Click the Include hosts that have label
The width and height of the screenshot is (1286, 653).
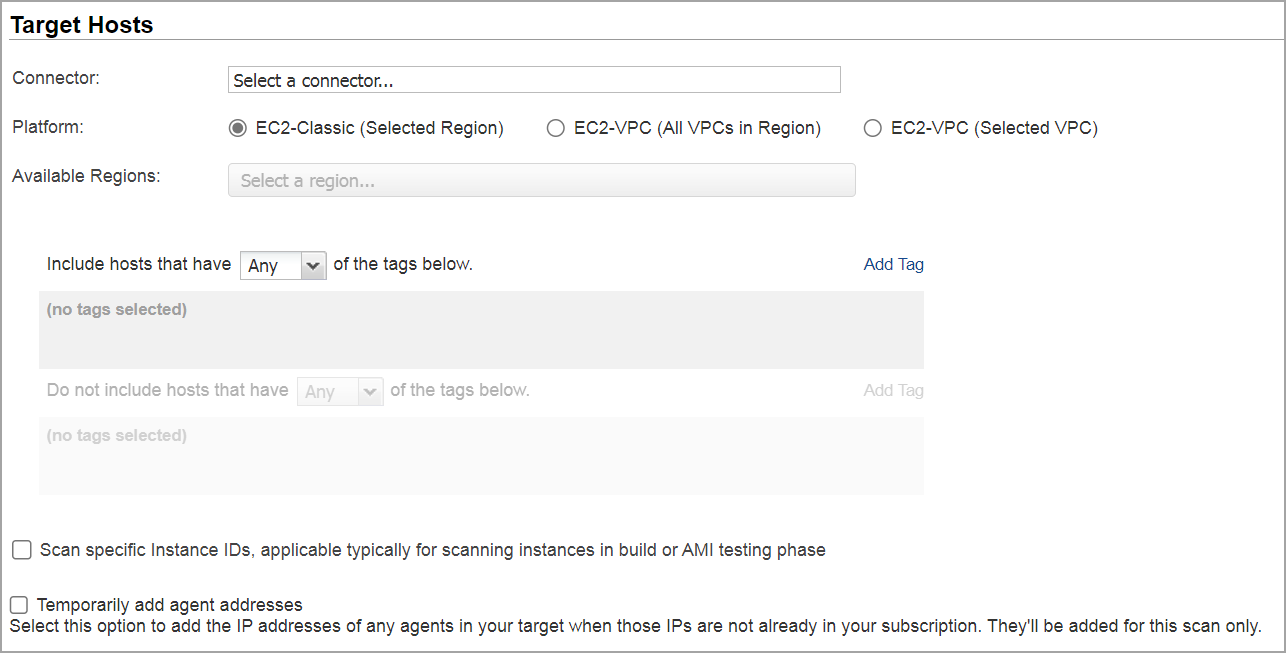(138, 264)
